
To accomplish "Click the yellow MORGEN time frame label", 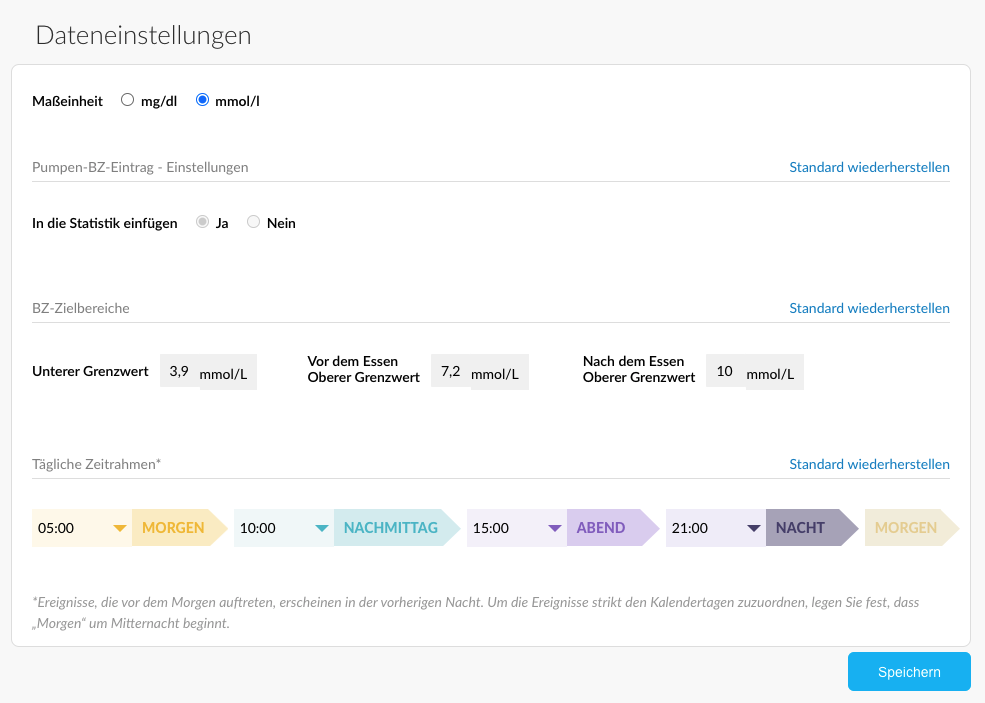I will [174, 528].
